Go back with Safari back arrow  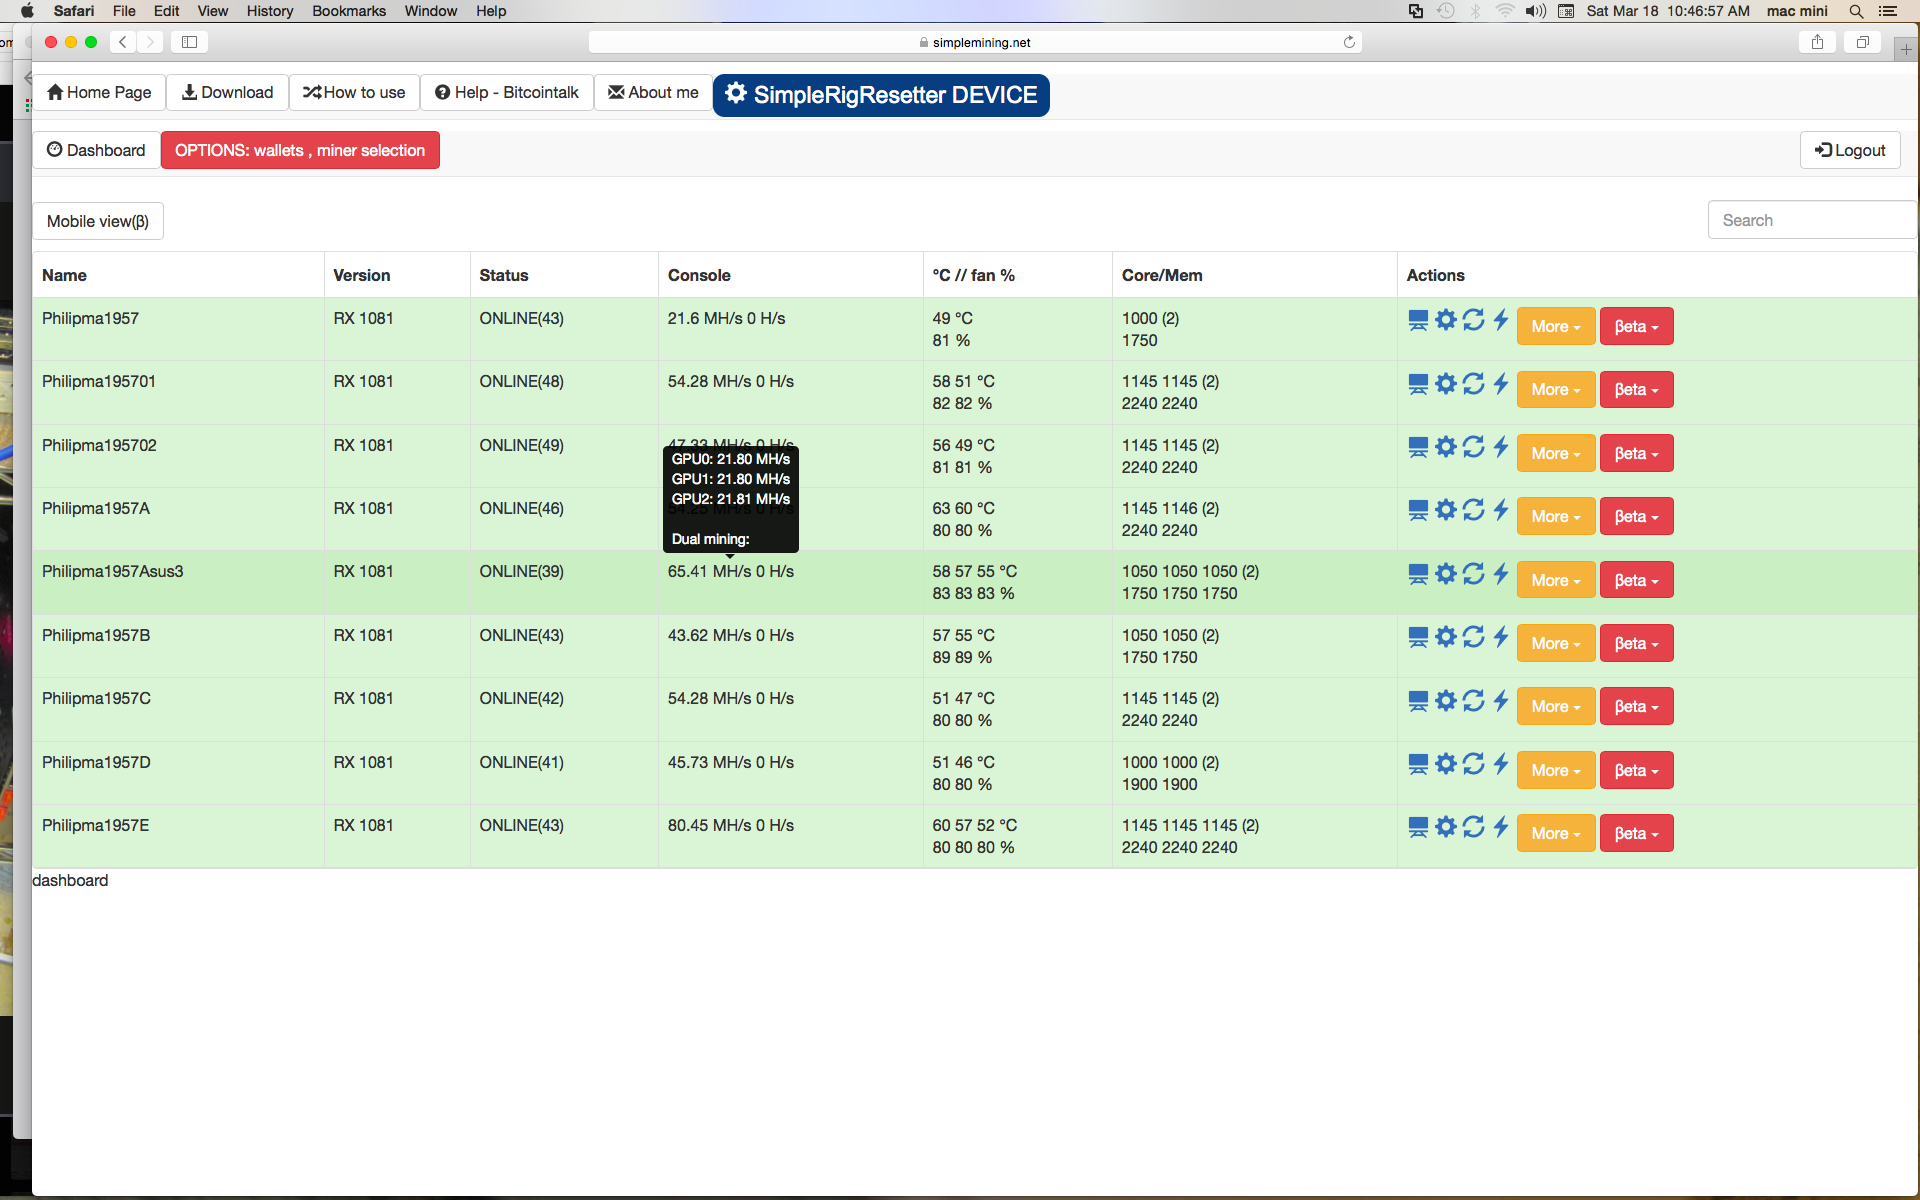tap(123, 42)
